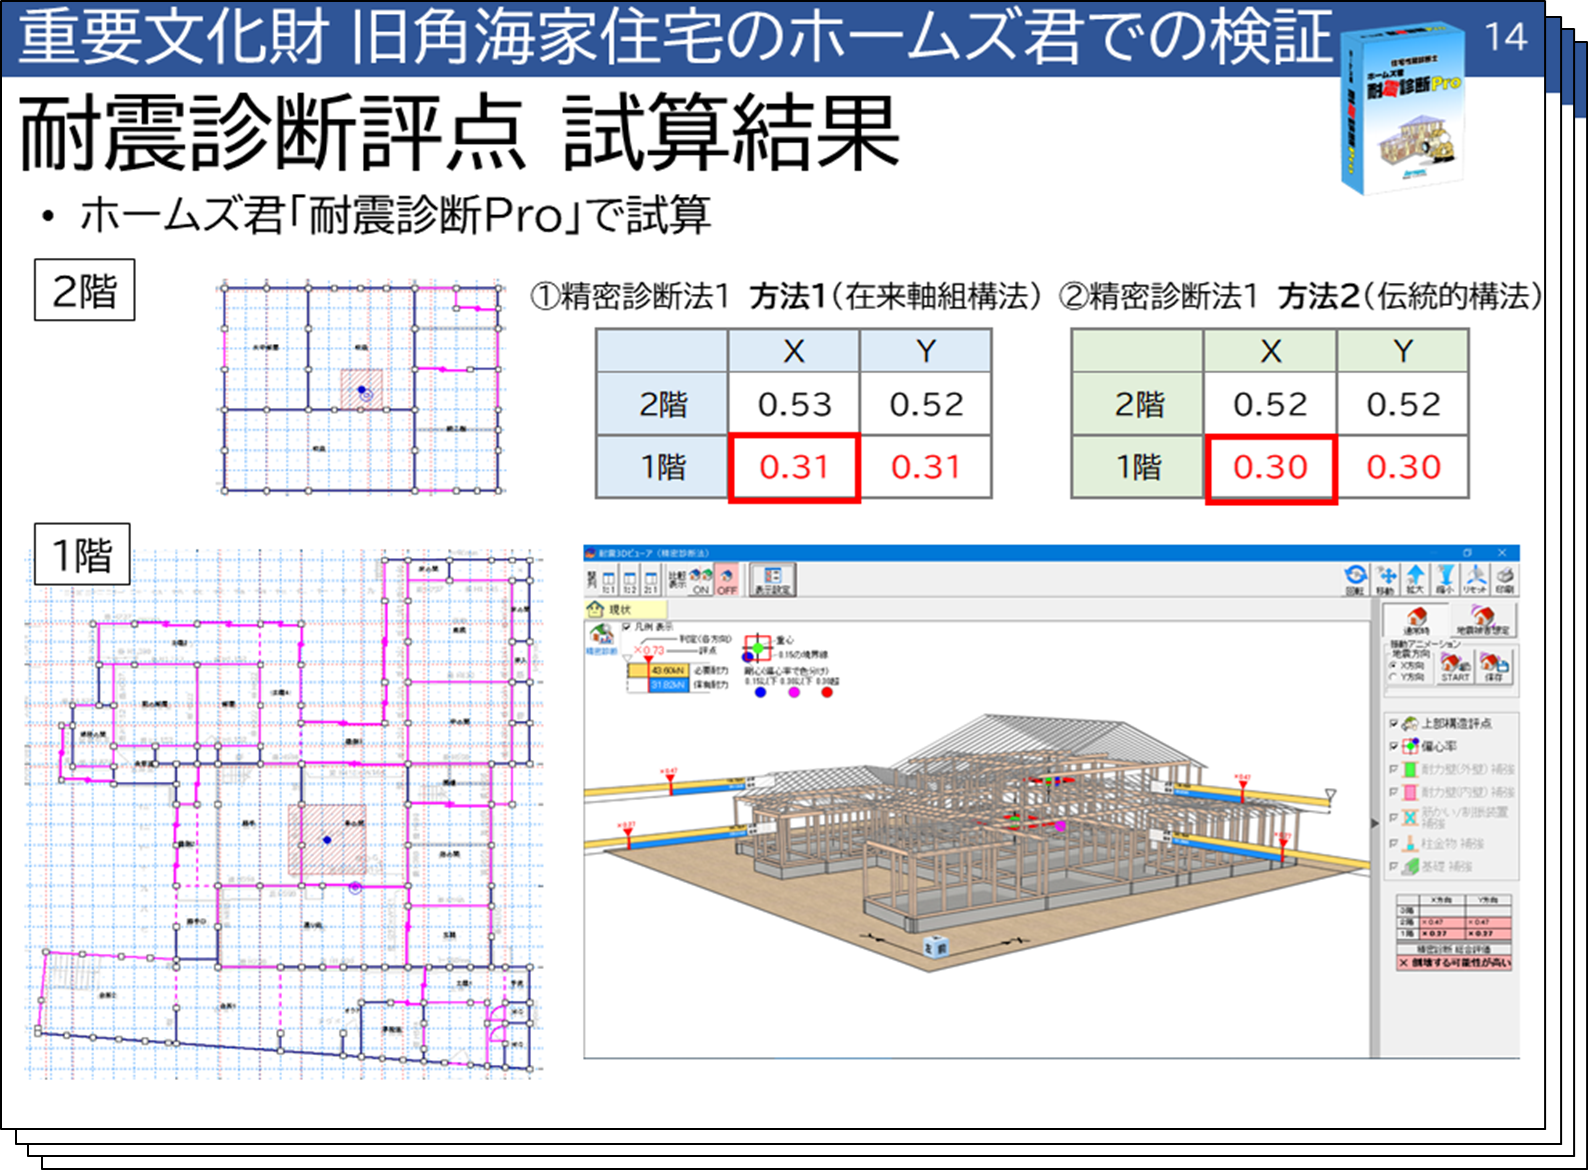Click the column hardware icon
The height and width of the screenshot is (1170, 1588).
pos(1410,843)
